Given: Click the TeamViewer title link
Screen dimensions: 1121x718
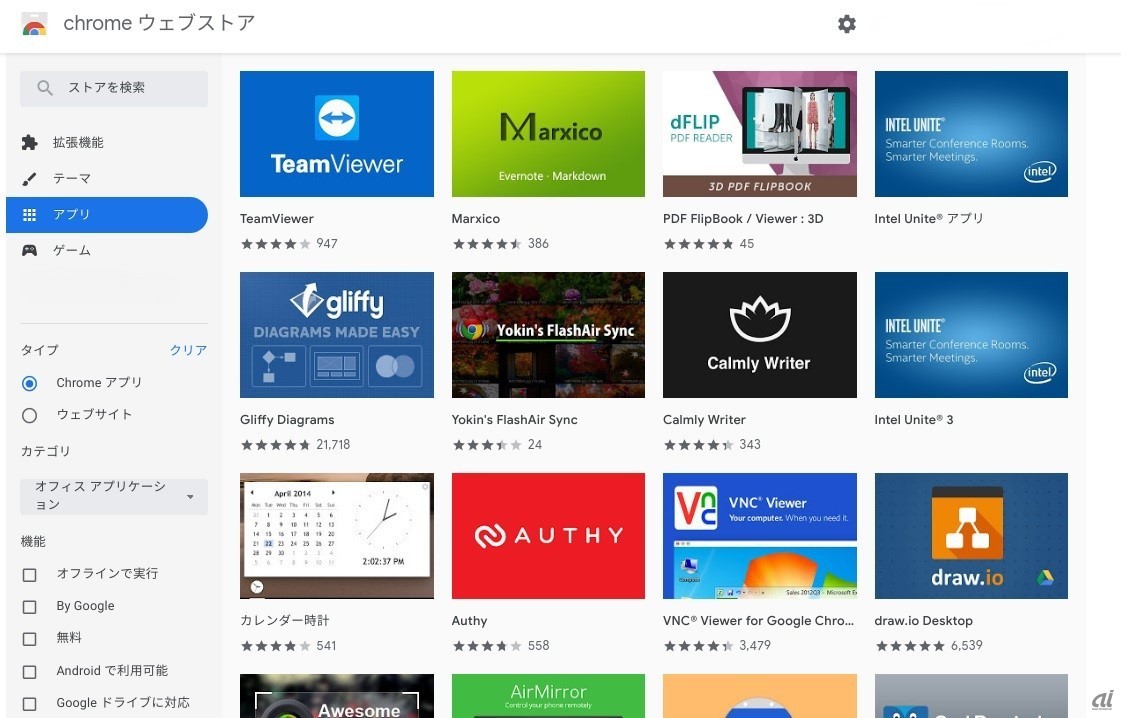Looking at the screenshot, I should [x=277, y=219].
